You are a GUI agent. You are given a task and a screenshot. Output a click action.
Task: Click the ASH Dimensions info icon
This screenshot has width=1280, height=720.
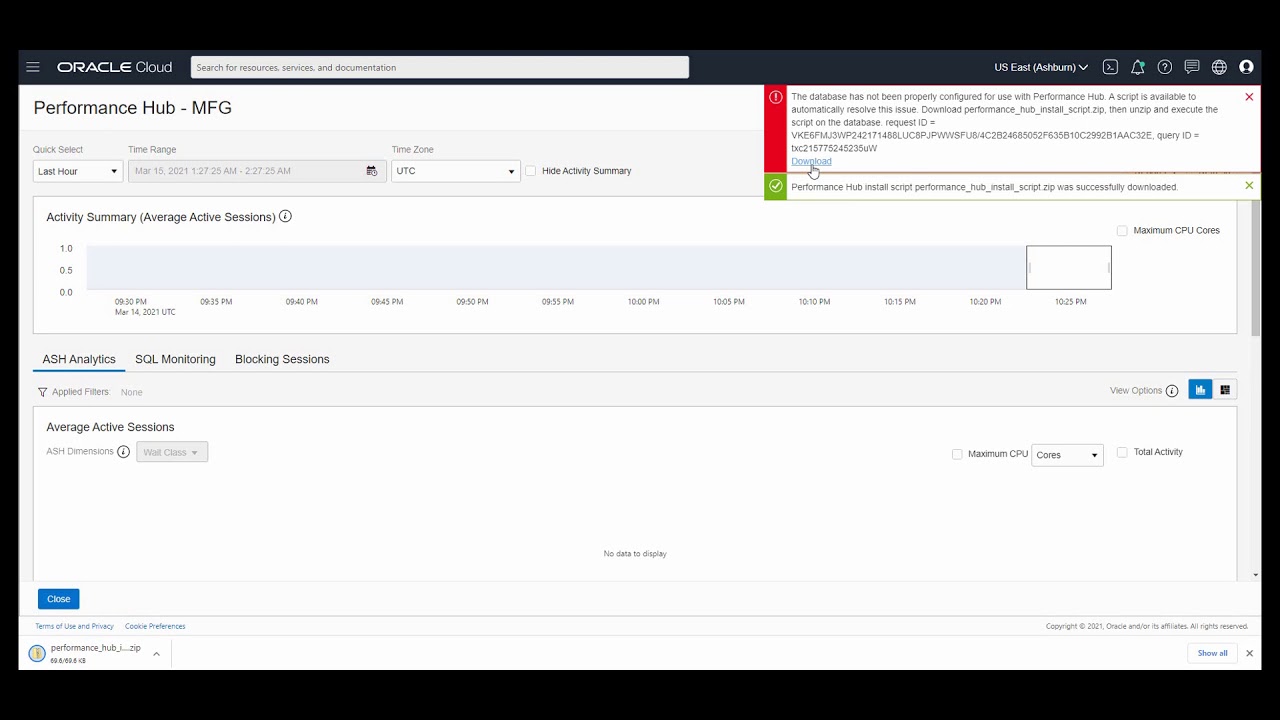pos(123,452)
